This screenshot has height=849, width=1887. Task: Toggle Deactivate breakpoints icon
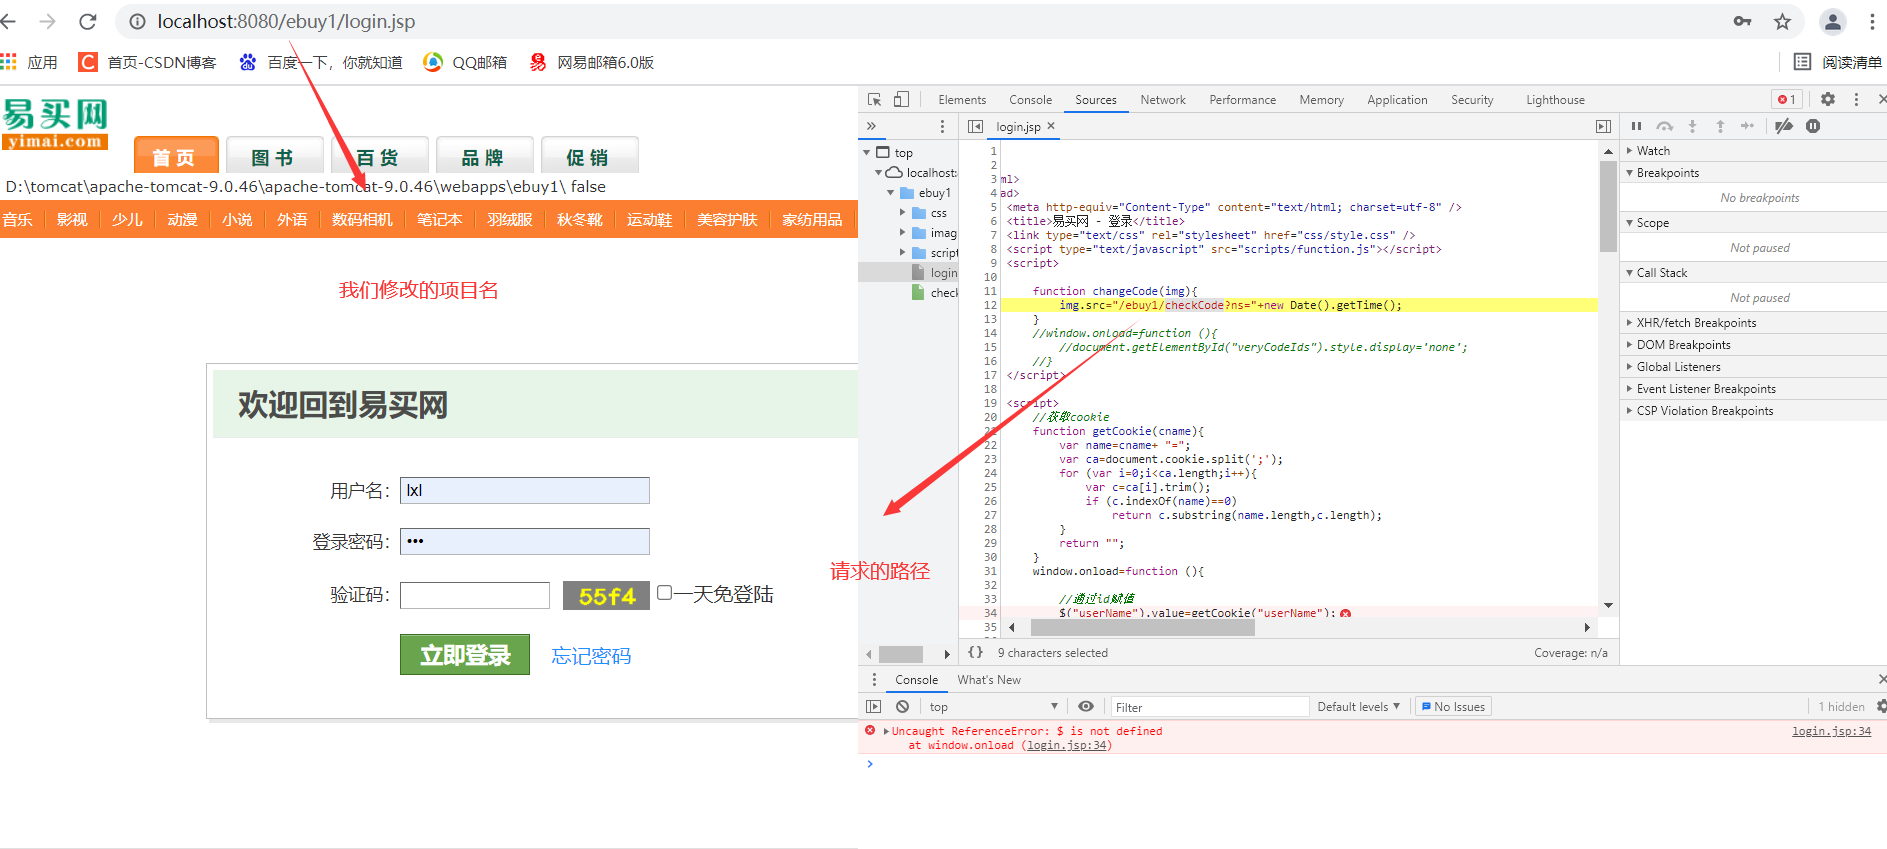[1784, 126]
